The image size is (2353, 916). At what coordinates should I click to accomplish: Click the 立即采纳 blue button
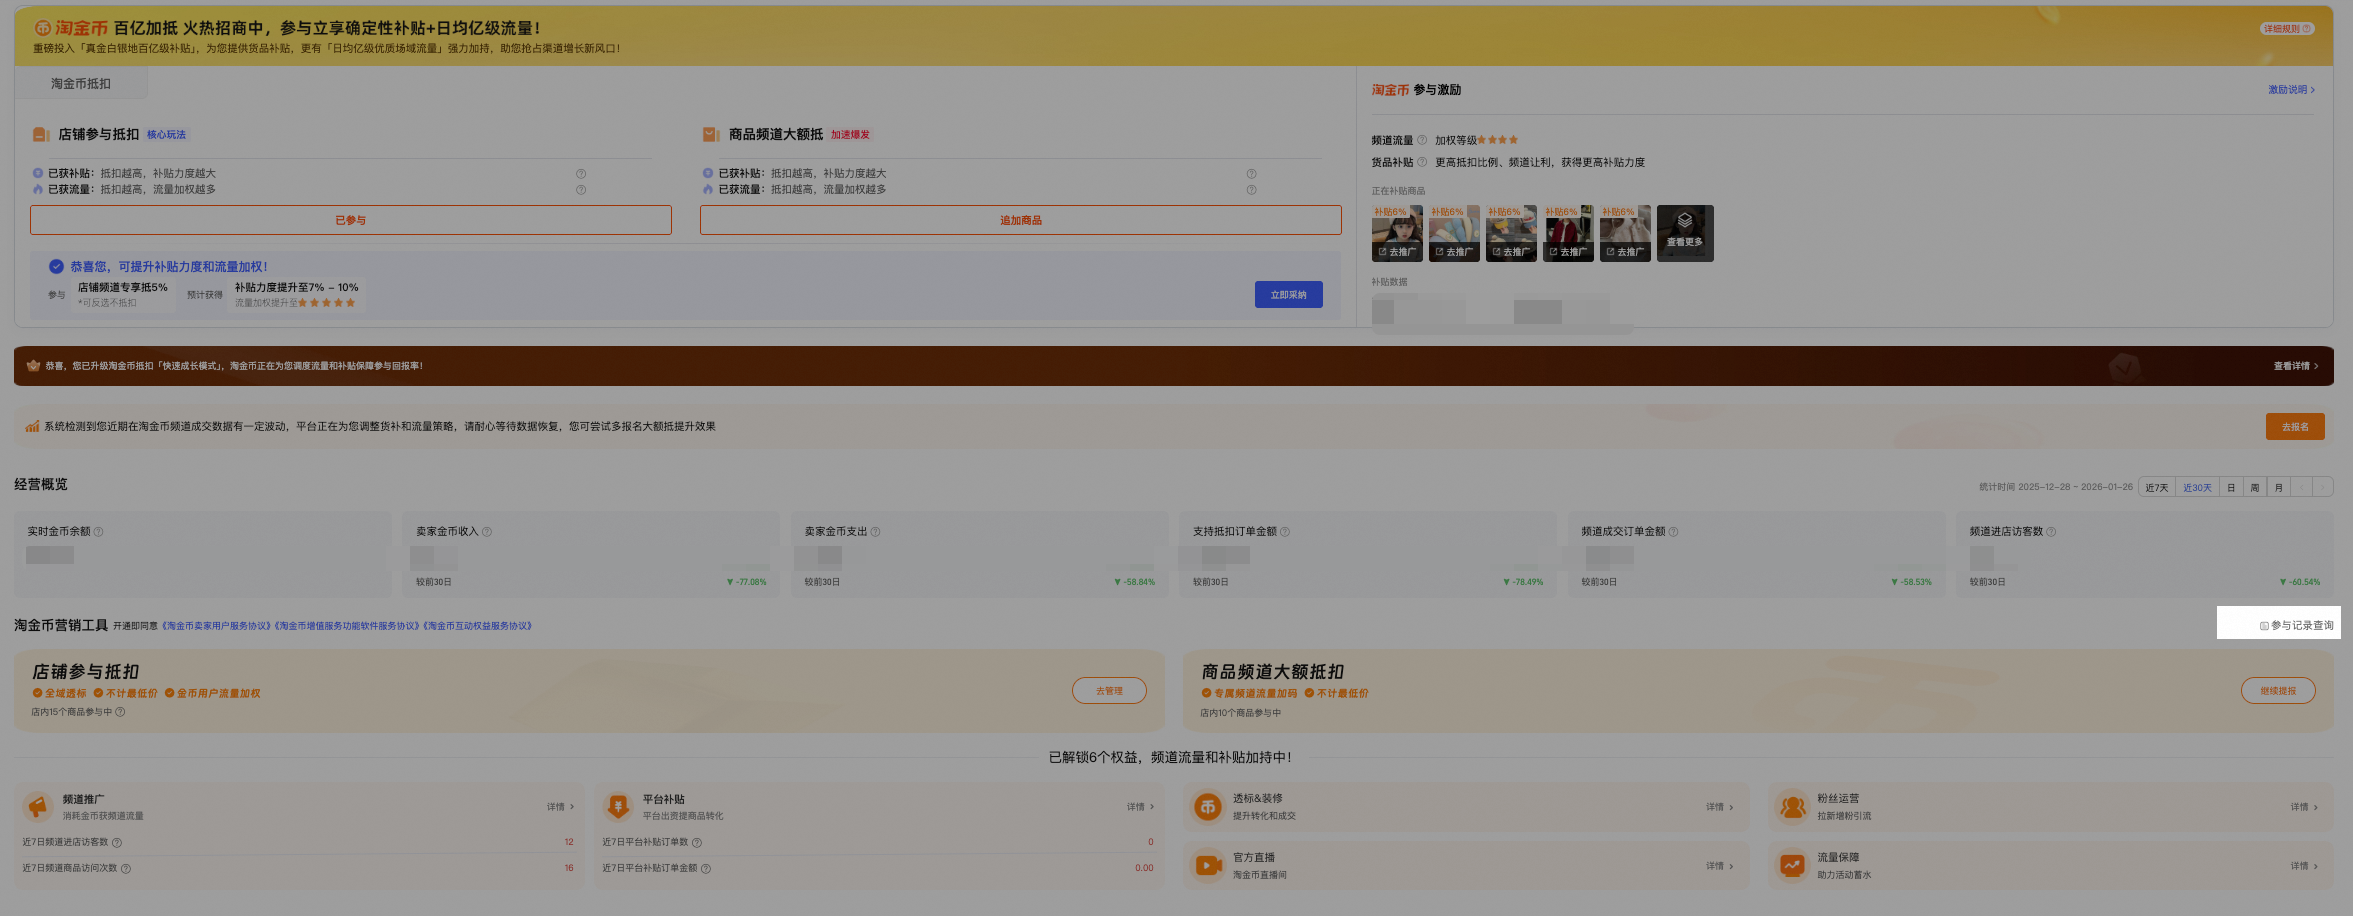tap(1288, 294)
